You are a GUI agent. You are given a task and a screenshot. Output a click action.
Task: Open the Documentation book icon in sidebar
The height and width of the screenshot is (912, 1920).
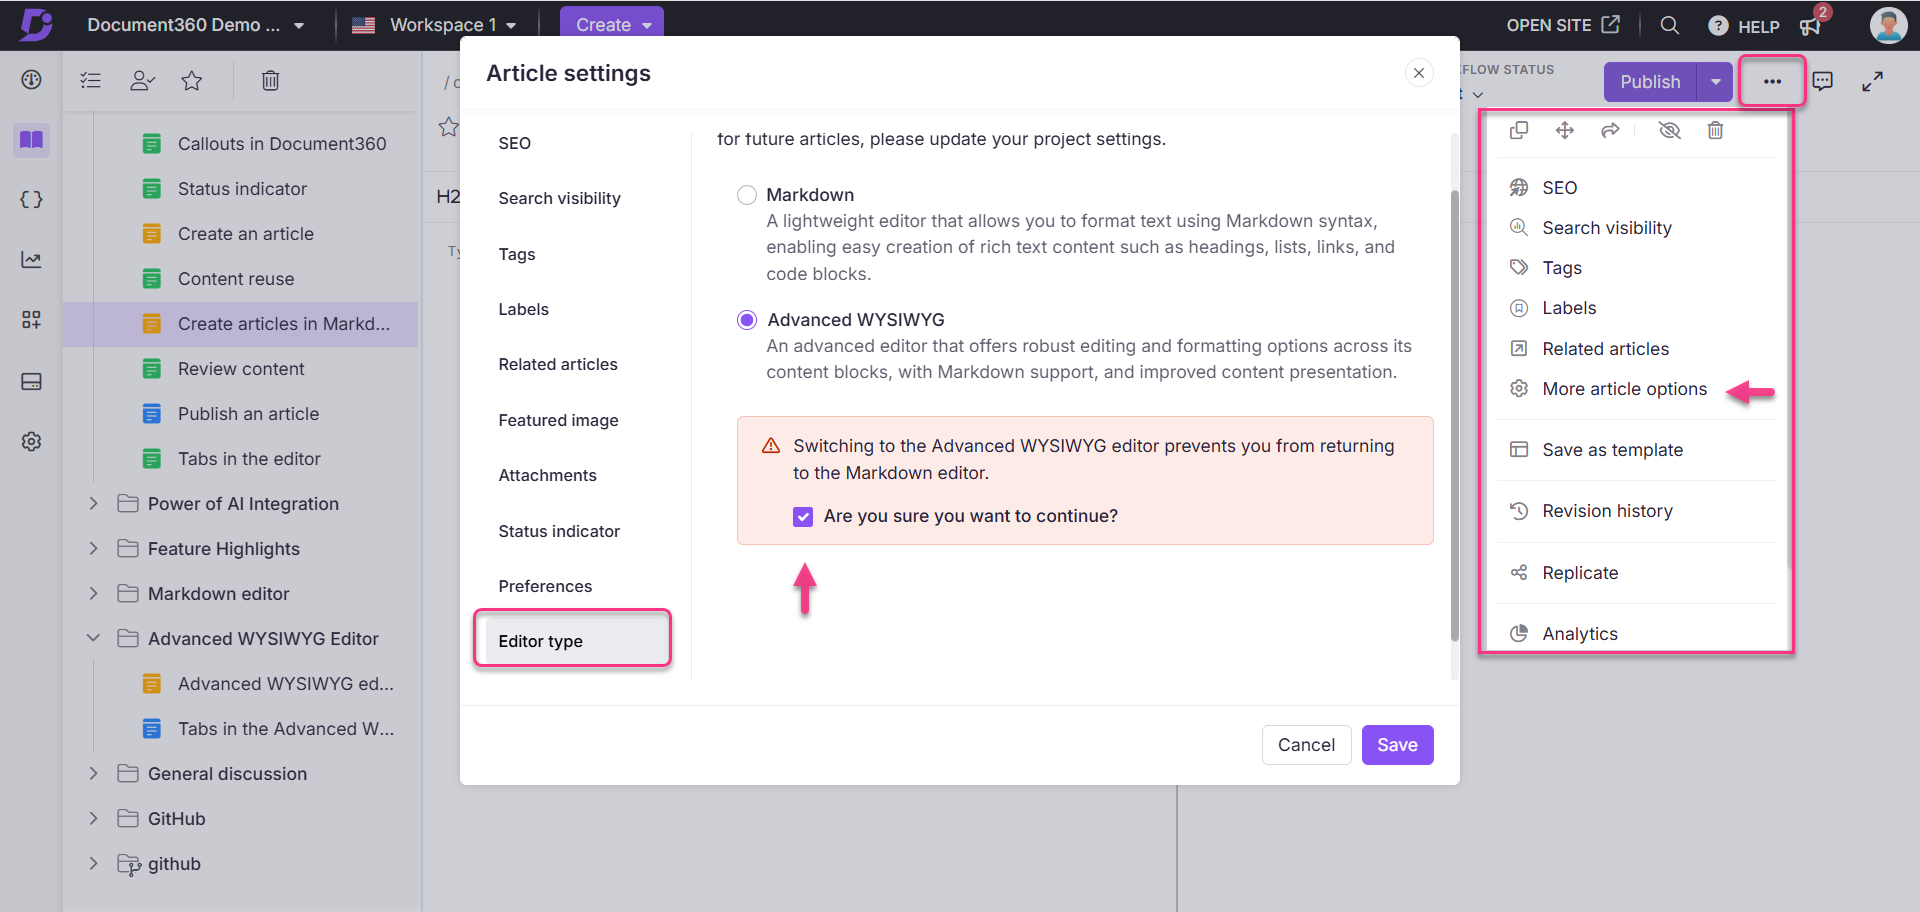(x=31, y=139)
